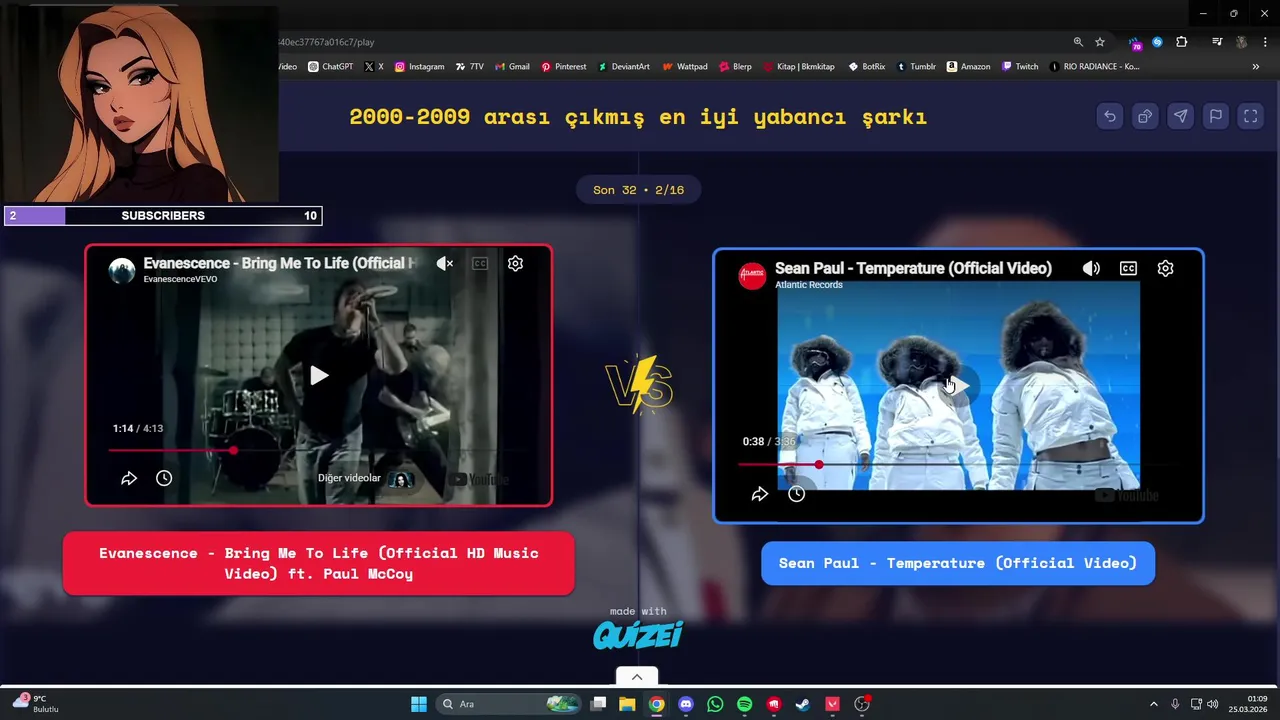
Task: Click Watch Later clock on Sean Paul video
Action: point(796,494)
